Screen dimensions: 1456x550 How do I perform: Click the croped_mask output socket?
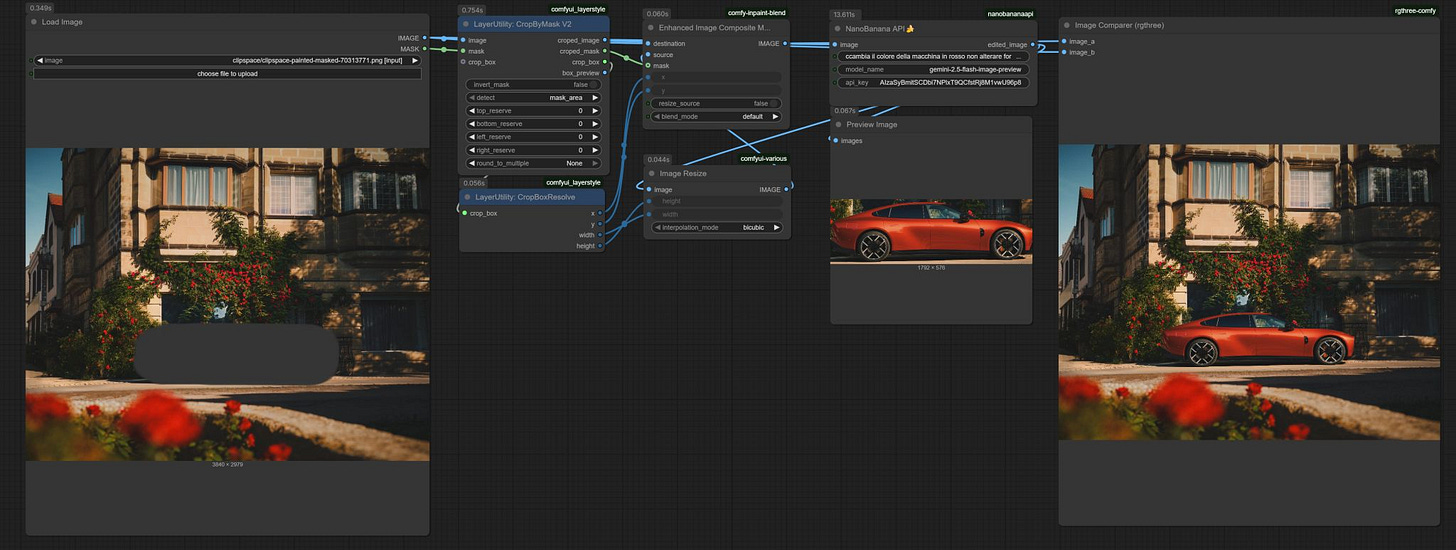[x=606, y=51]
